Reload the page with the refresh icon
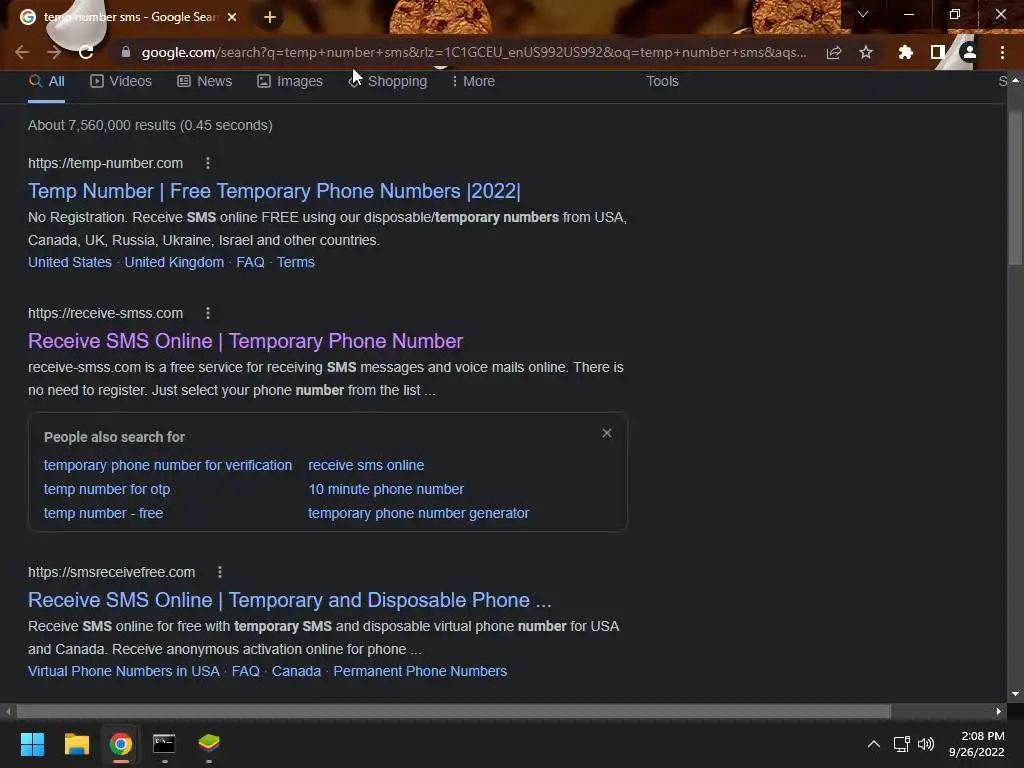Image resolution: width=1024 pixels, height=768 pixels. pyautogui.click(x=86, y=52)
